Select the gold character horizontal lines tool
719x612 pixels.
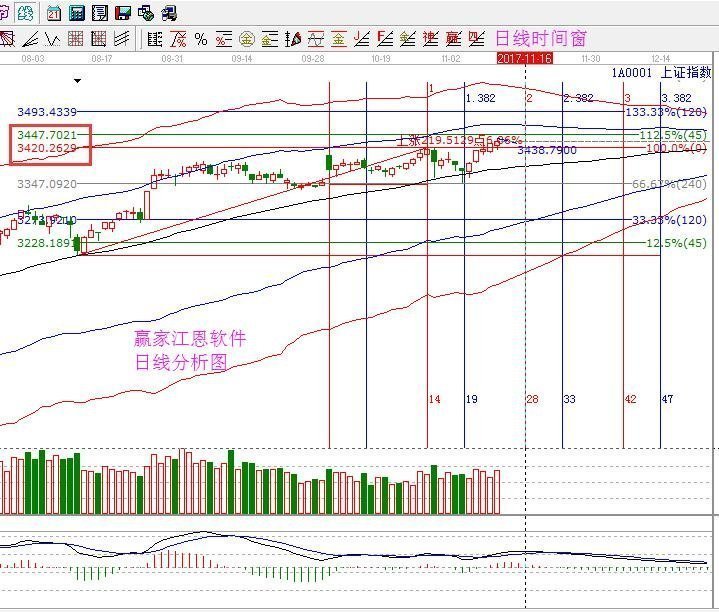270,39
